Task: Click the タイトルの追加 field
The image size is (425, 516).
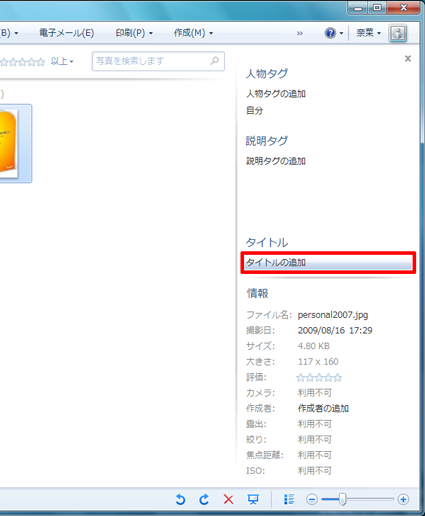Action: pos(328,263)
